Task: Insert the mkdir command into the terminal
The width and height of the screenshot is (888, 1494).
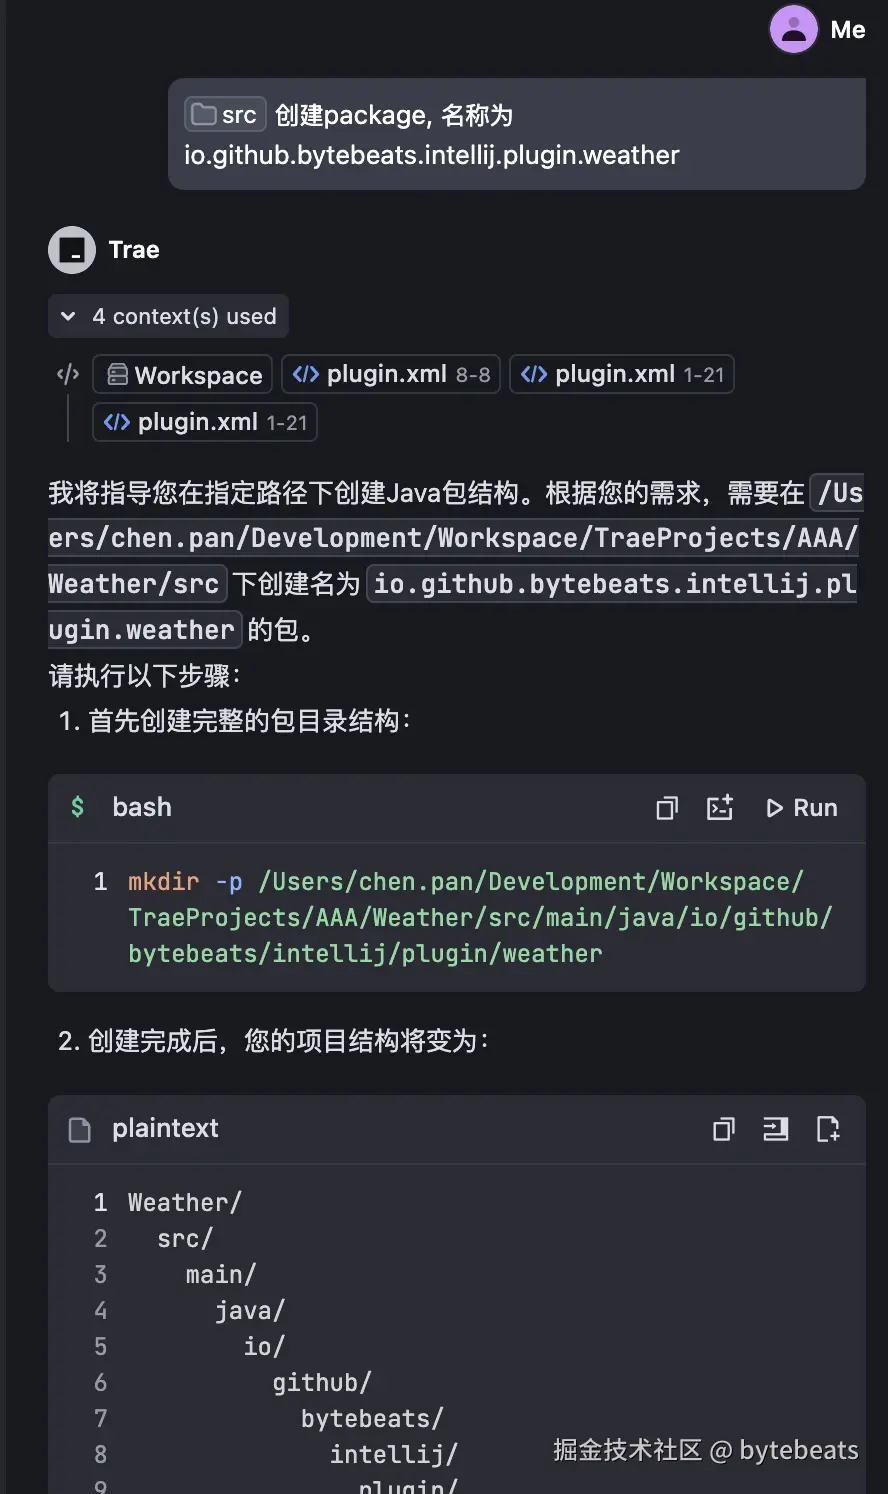Action: click(x=720, y=807)
